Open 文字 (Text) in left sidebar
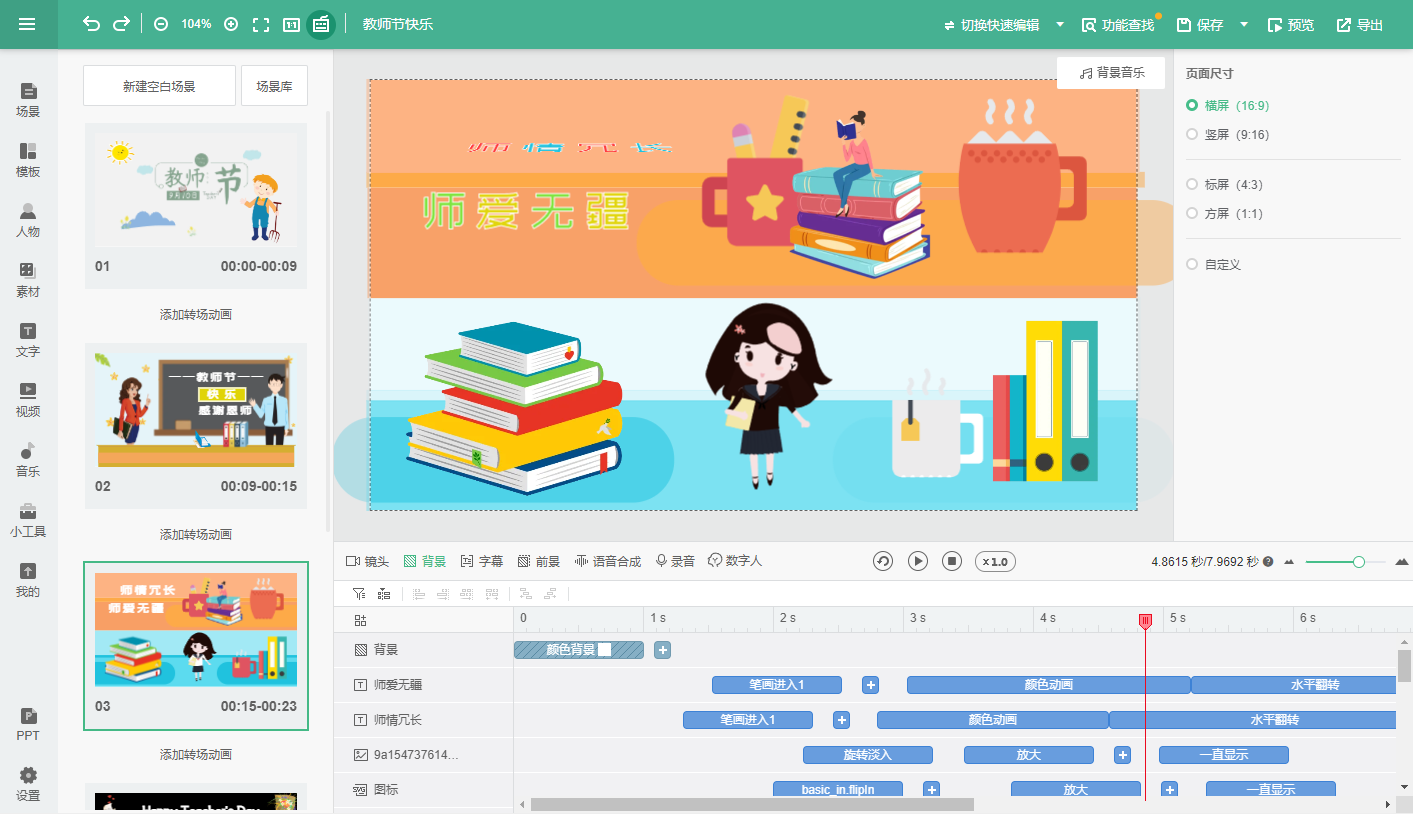1413x814 pixels. (28, 340)
